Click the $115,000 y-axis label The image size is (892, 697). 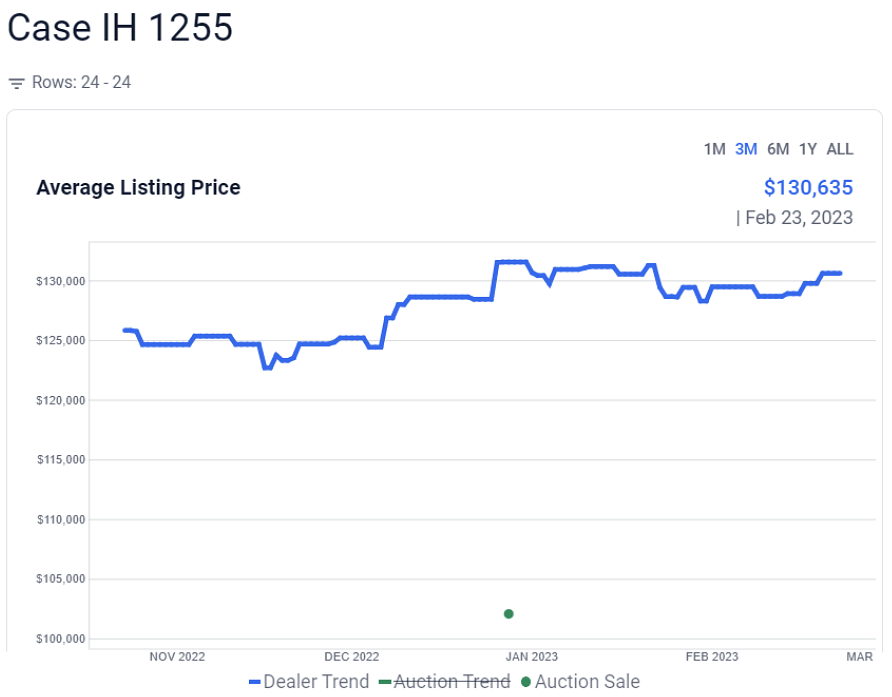coord(61,459)
